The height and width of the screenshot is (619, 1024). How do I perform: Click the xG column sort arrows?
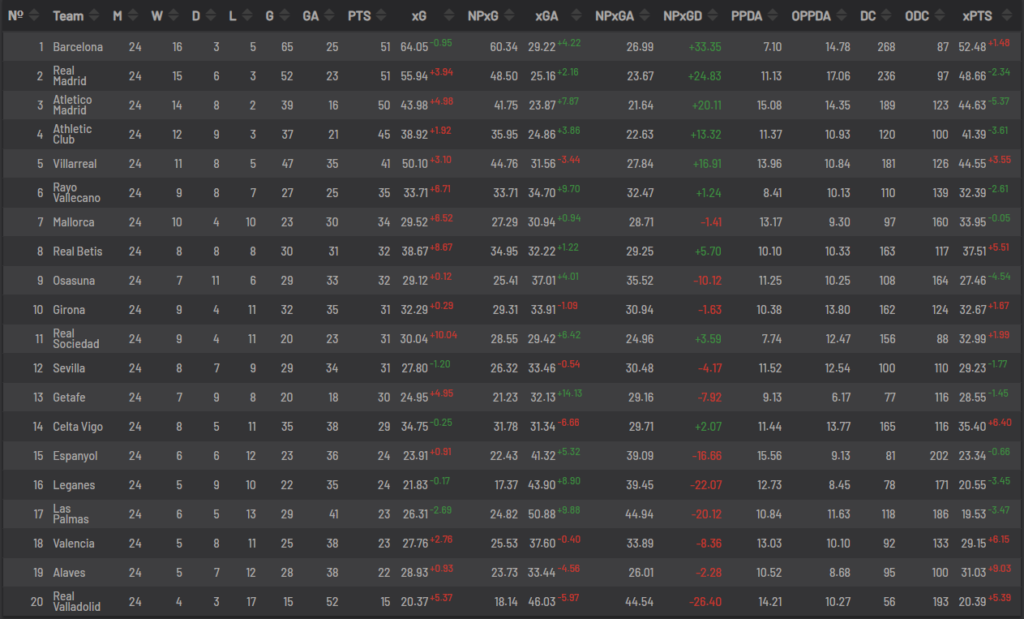[449, 16]
